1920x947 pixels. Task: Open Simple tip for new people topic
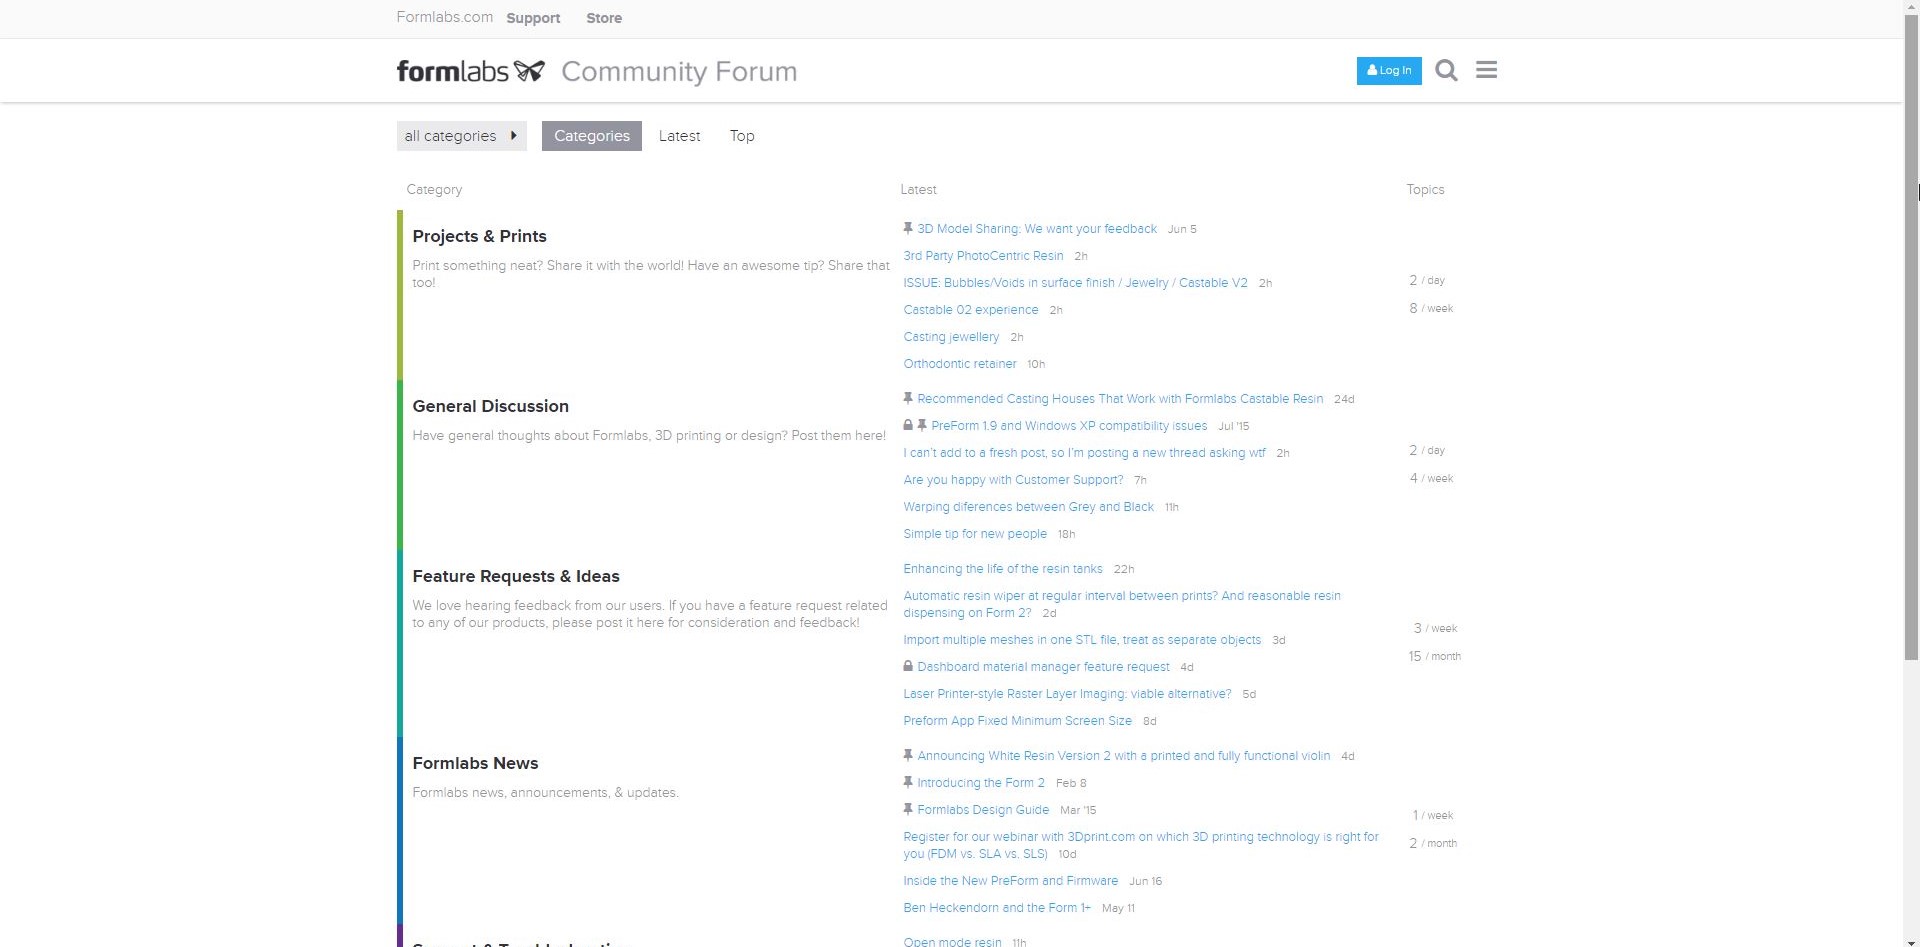pos(975,534)
